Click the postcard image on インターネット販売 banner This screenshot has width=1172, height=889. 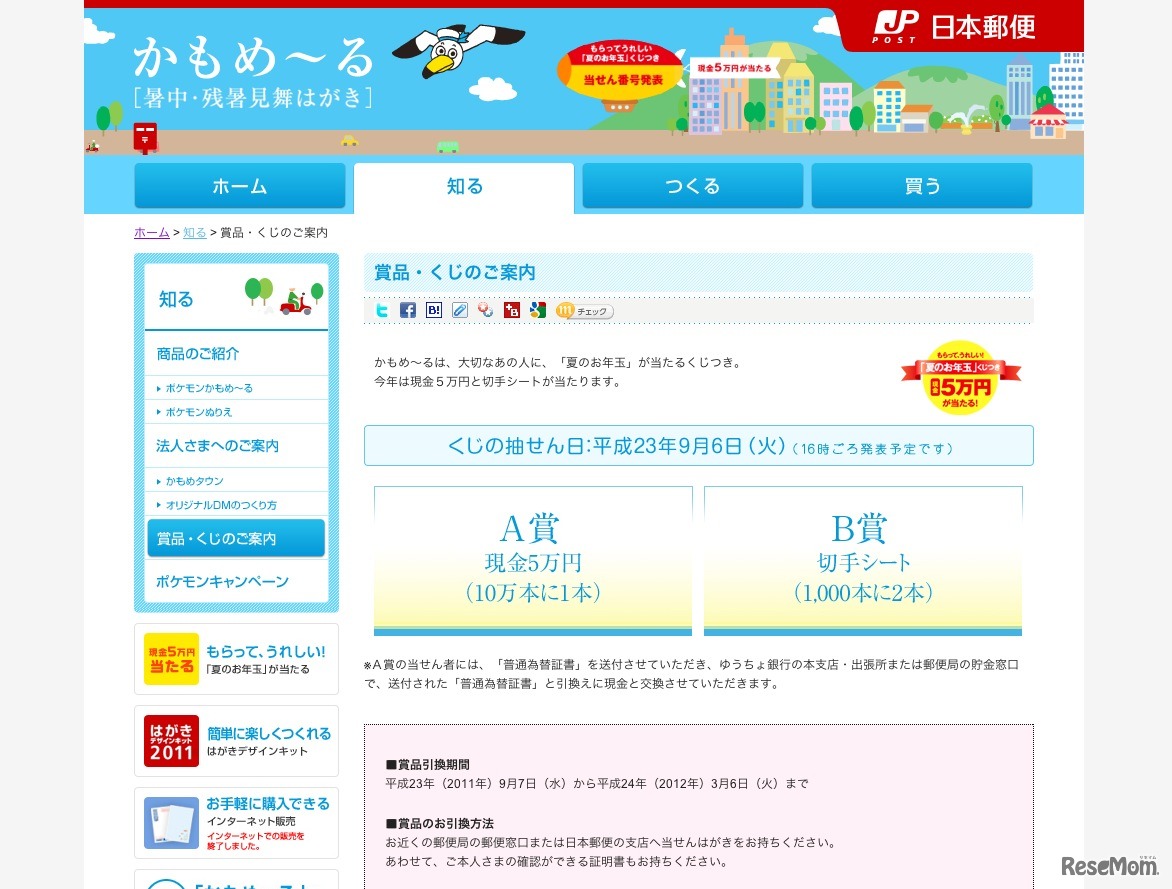[171, 823]
